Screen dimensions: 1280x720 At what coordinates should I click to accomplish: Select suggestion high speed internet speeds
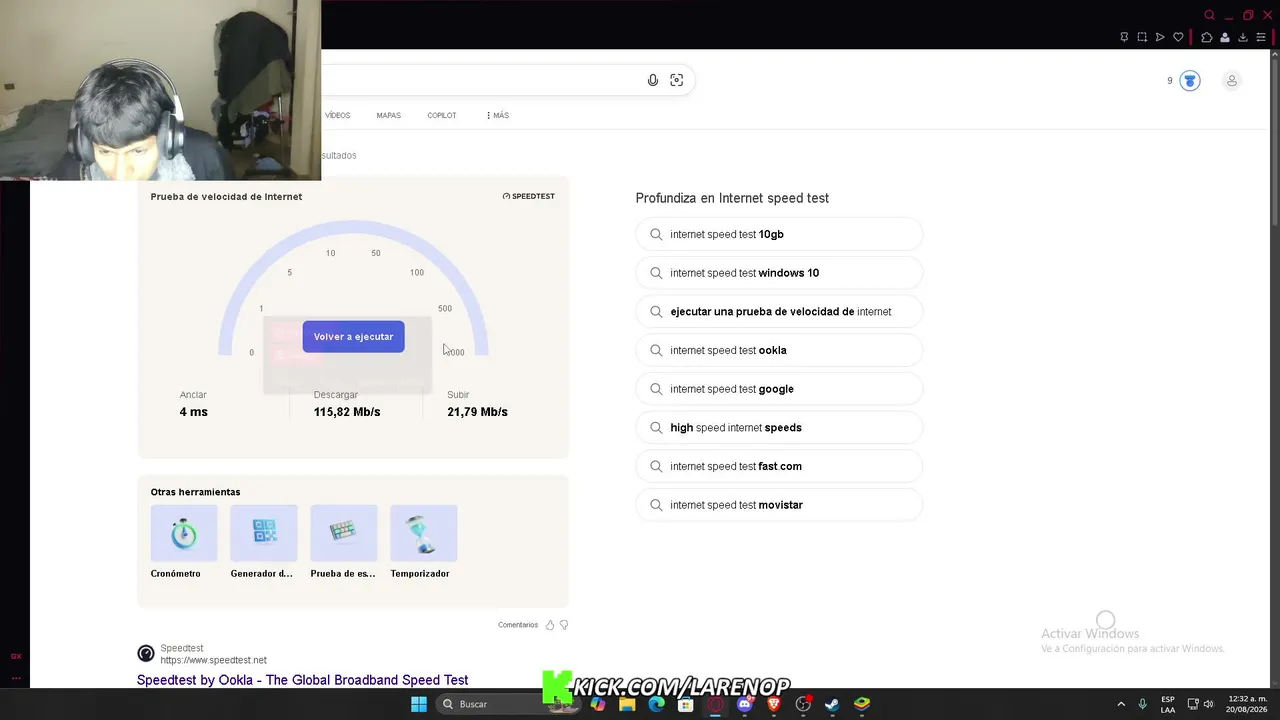tap(779, 427)
